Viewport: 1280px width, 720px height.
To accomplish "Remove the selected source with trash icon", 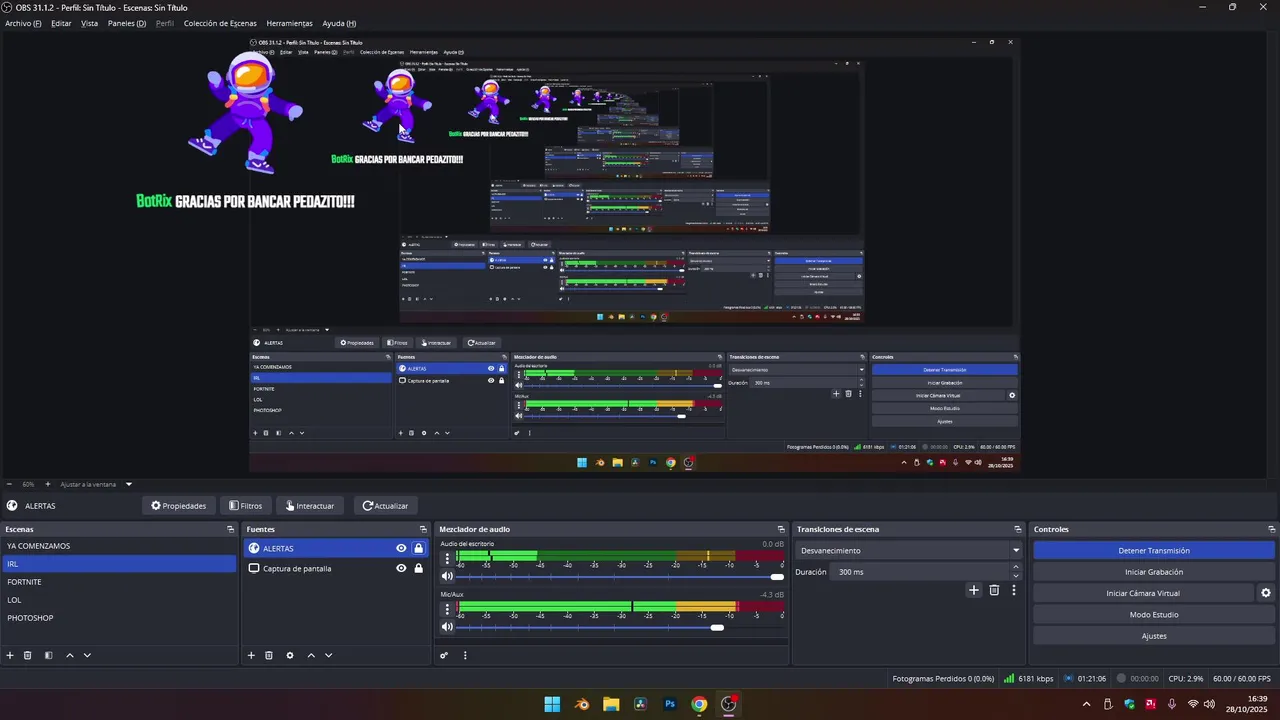I will [x=269, y=655].
